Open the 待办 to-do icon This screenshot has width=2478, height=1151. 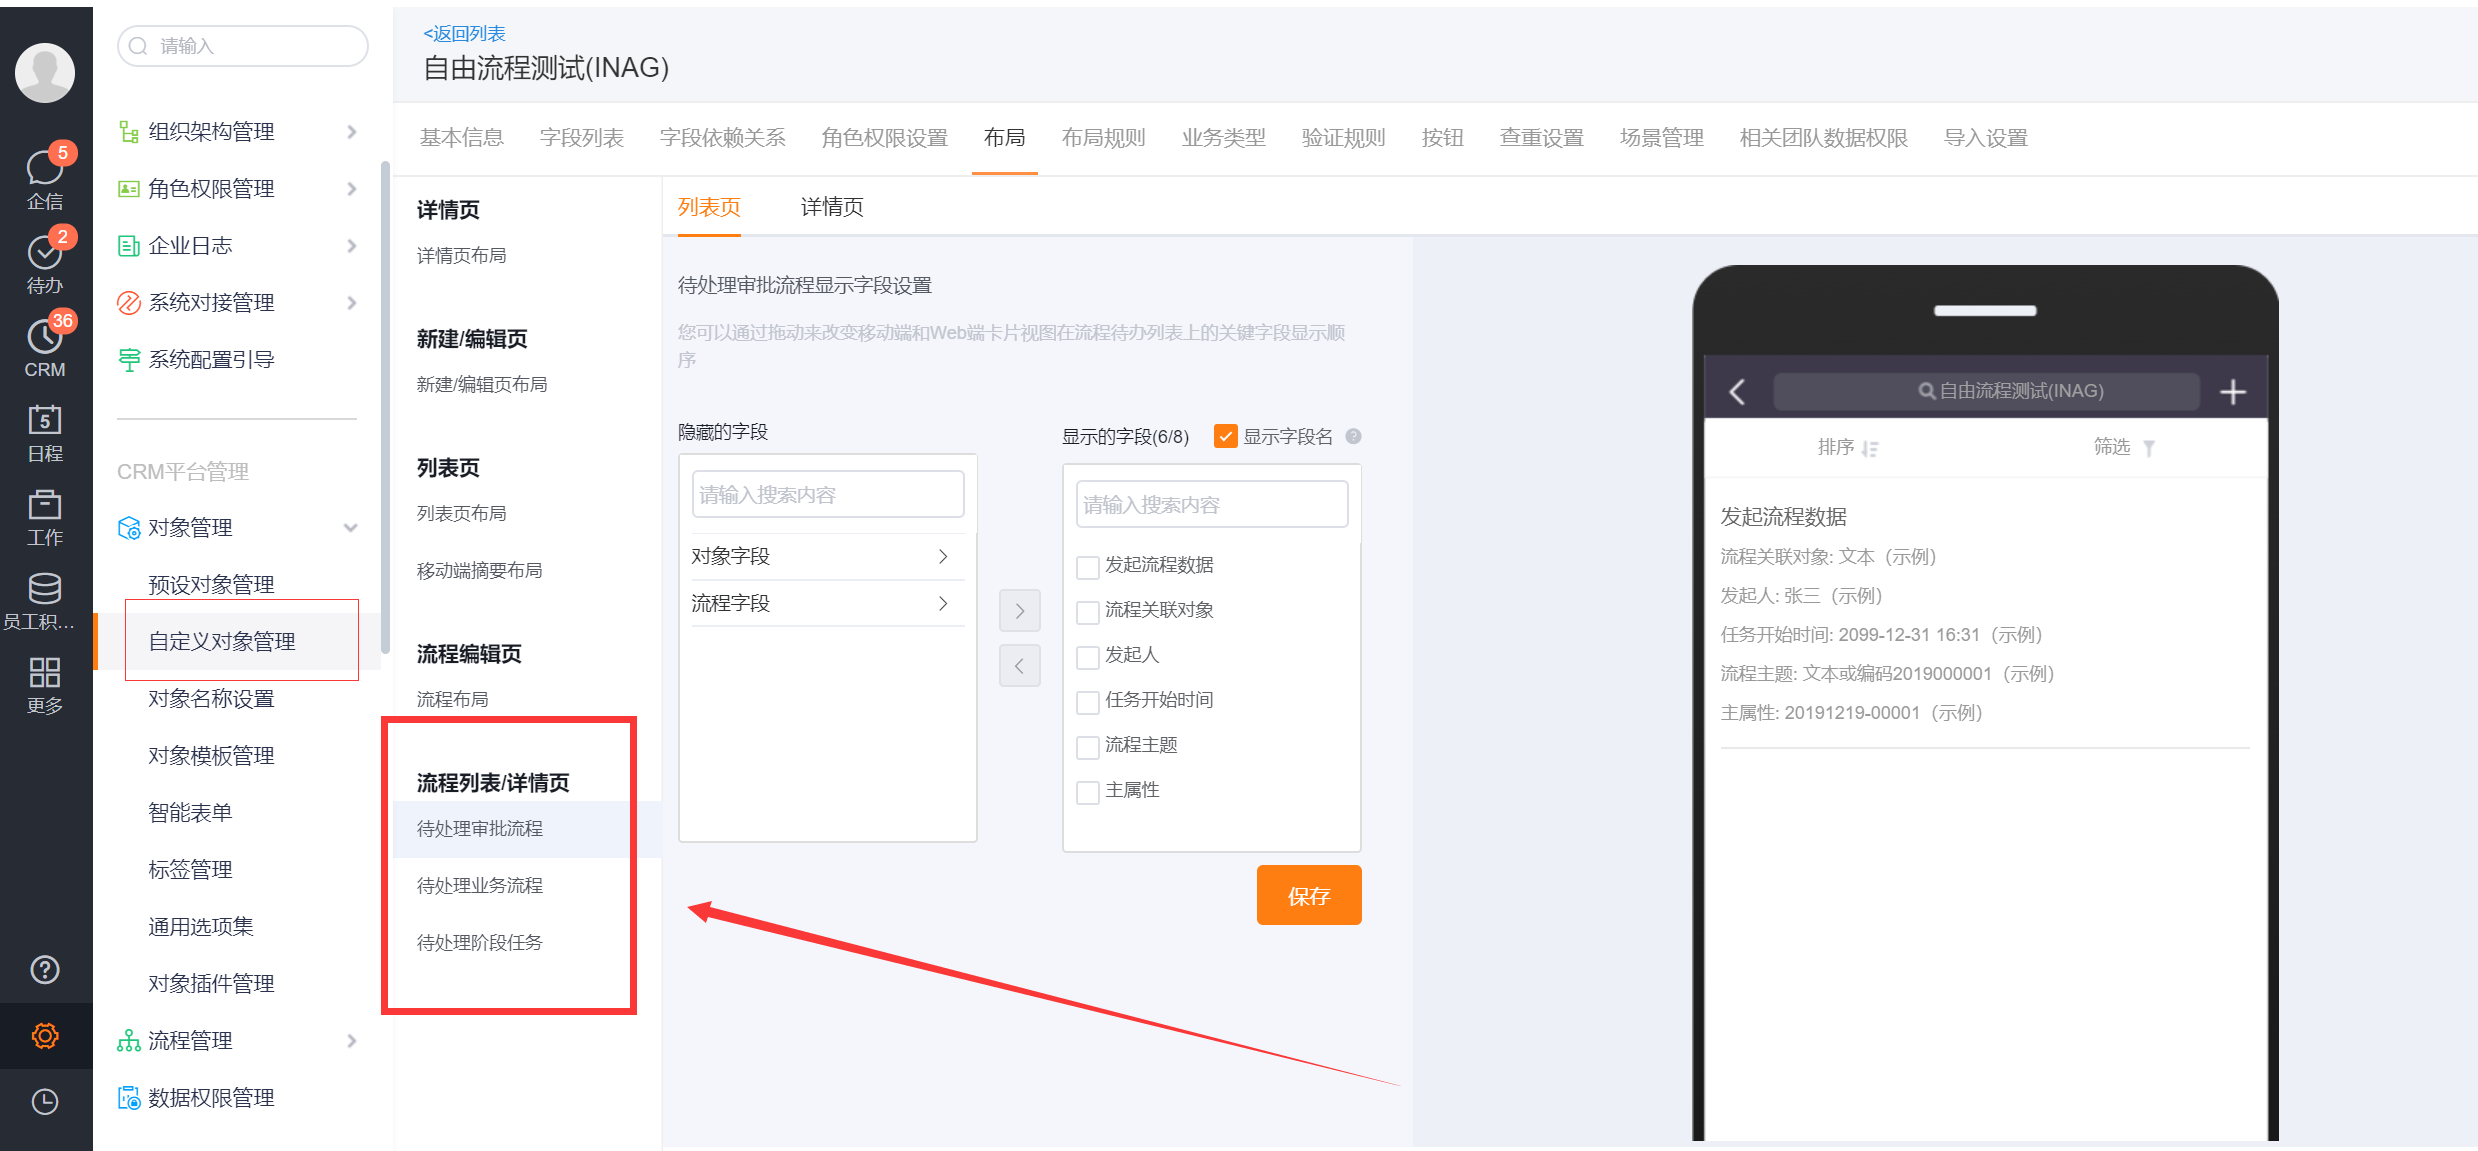pos(45,252)
